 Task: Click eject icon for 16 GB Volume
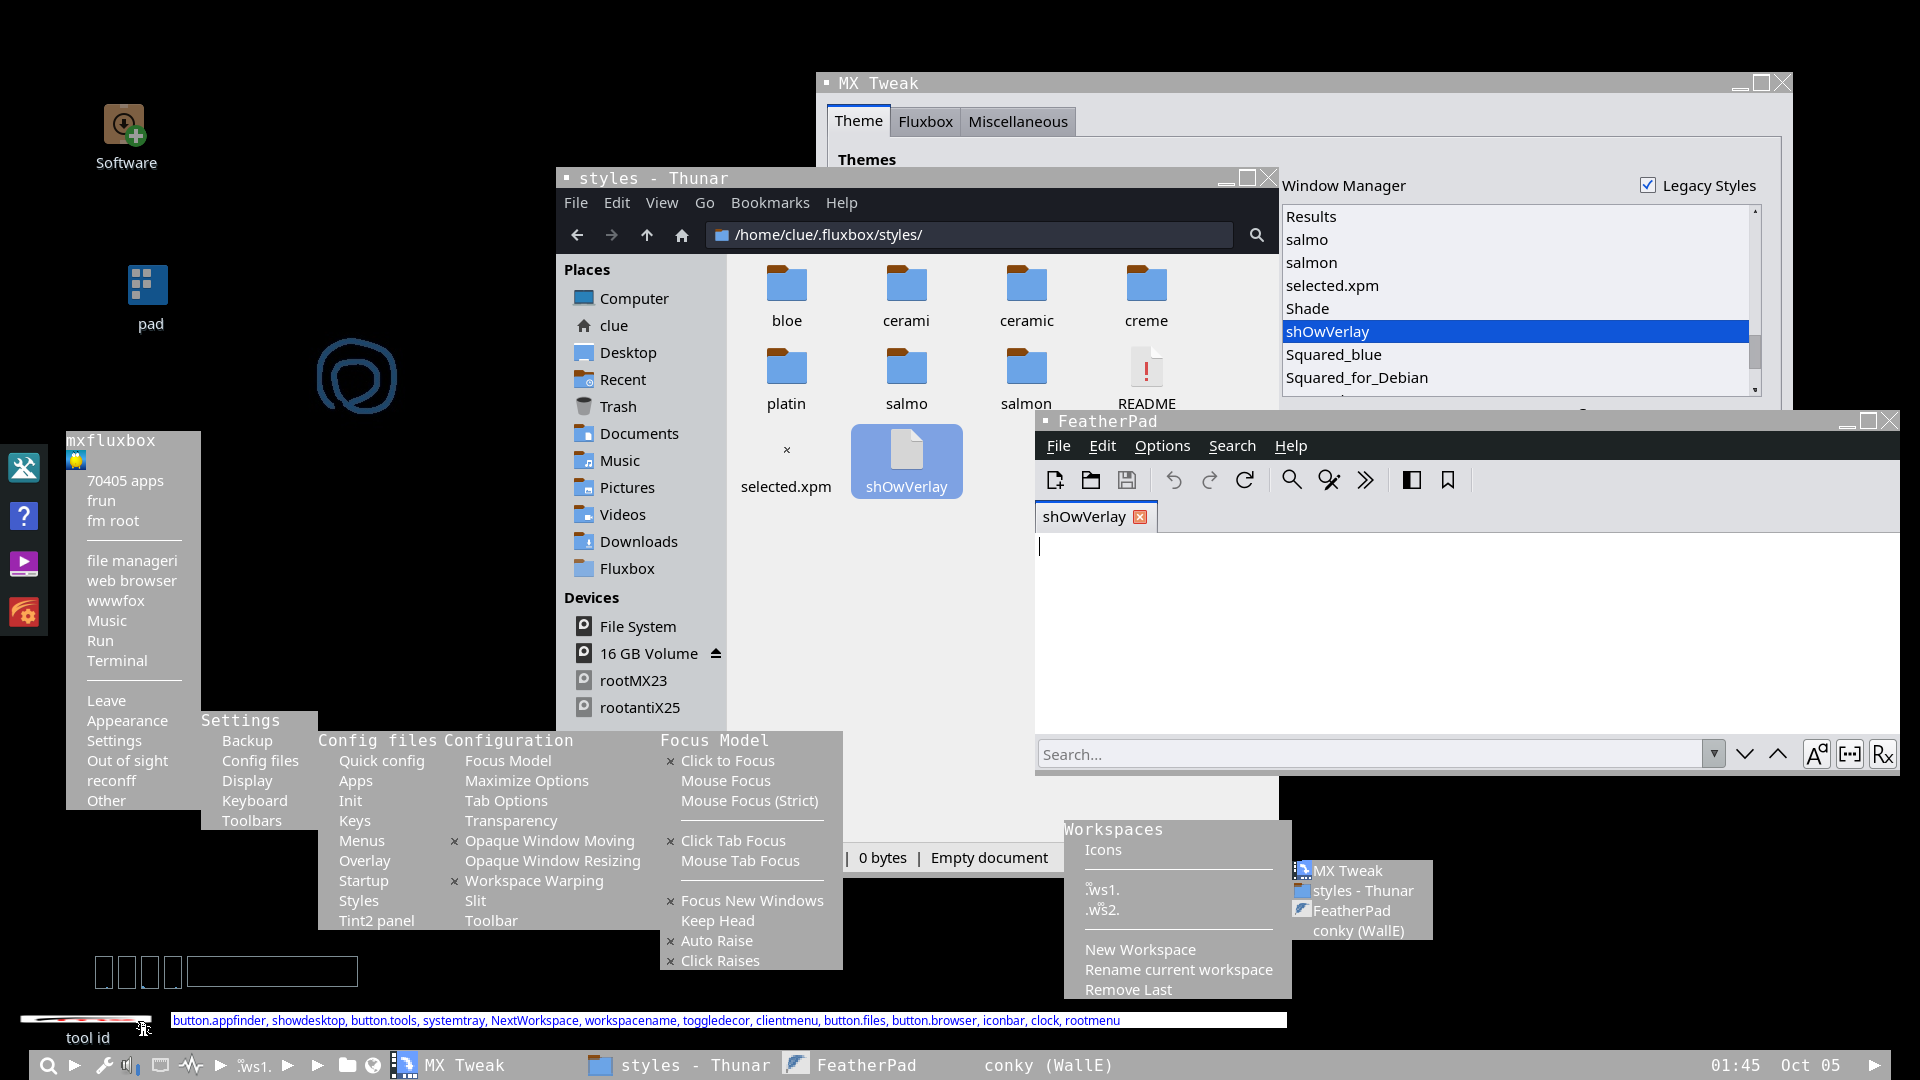click(716, 654)
